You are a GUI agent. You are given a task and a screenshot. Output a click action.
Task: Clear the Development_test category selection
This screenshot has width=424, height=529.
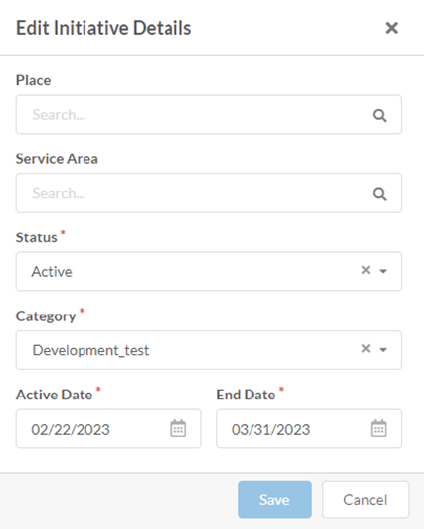[x=366, y=349]
